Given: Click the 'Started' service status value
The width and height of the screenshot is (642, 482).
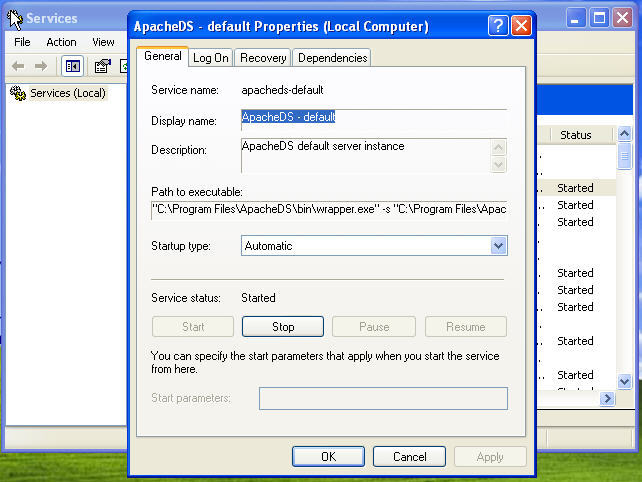Looking at the screenshot, I should click(x=258, y=298).
